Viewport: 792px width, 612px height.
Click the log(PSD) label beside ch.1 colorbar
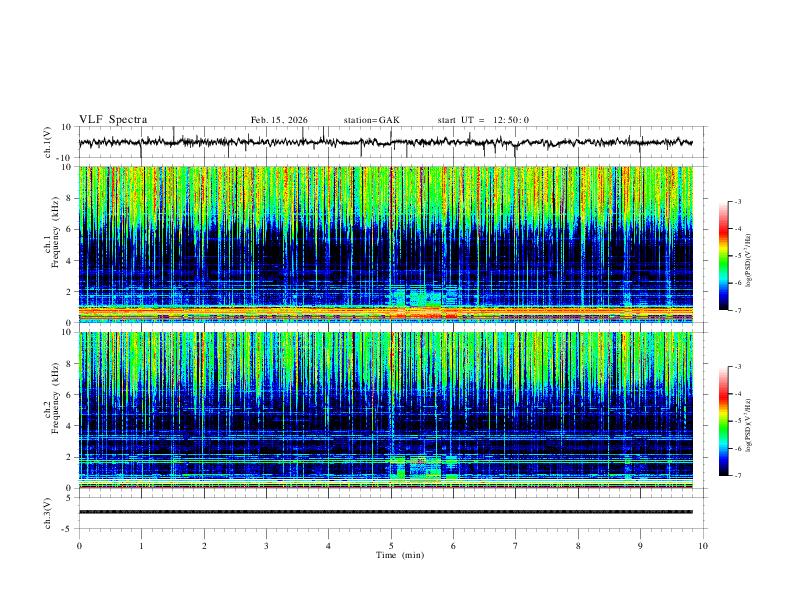click(x=748, y=260)
